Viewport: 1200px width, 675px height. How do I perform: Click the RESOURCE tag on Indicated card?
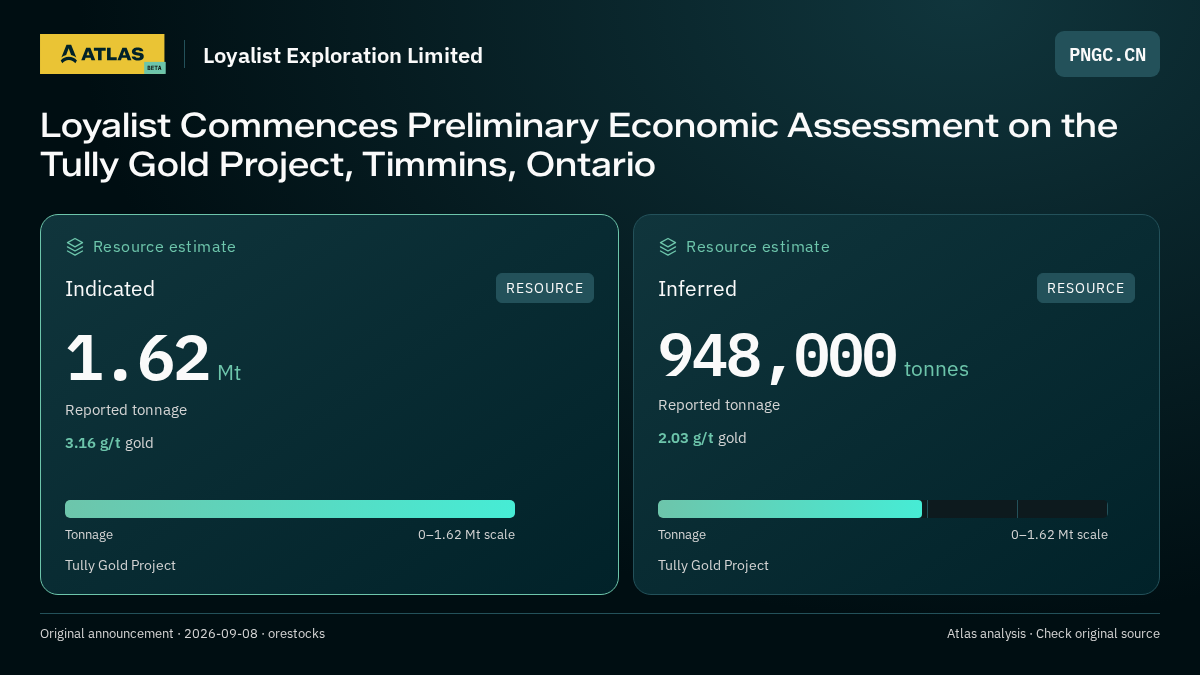(x=545, y=288)
